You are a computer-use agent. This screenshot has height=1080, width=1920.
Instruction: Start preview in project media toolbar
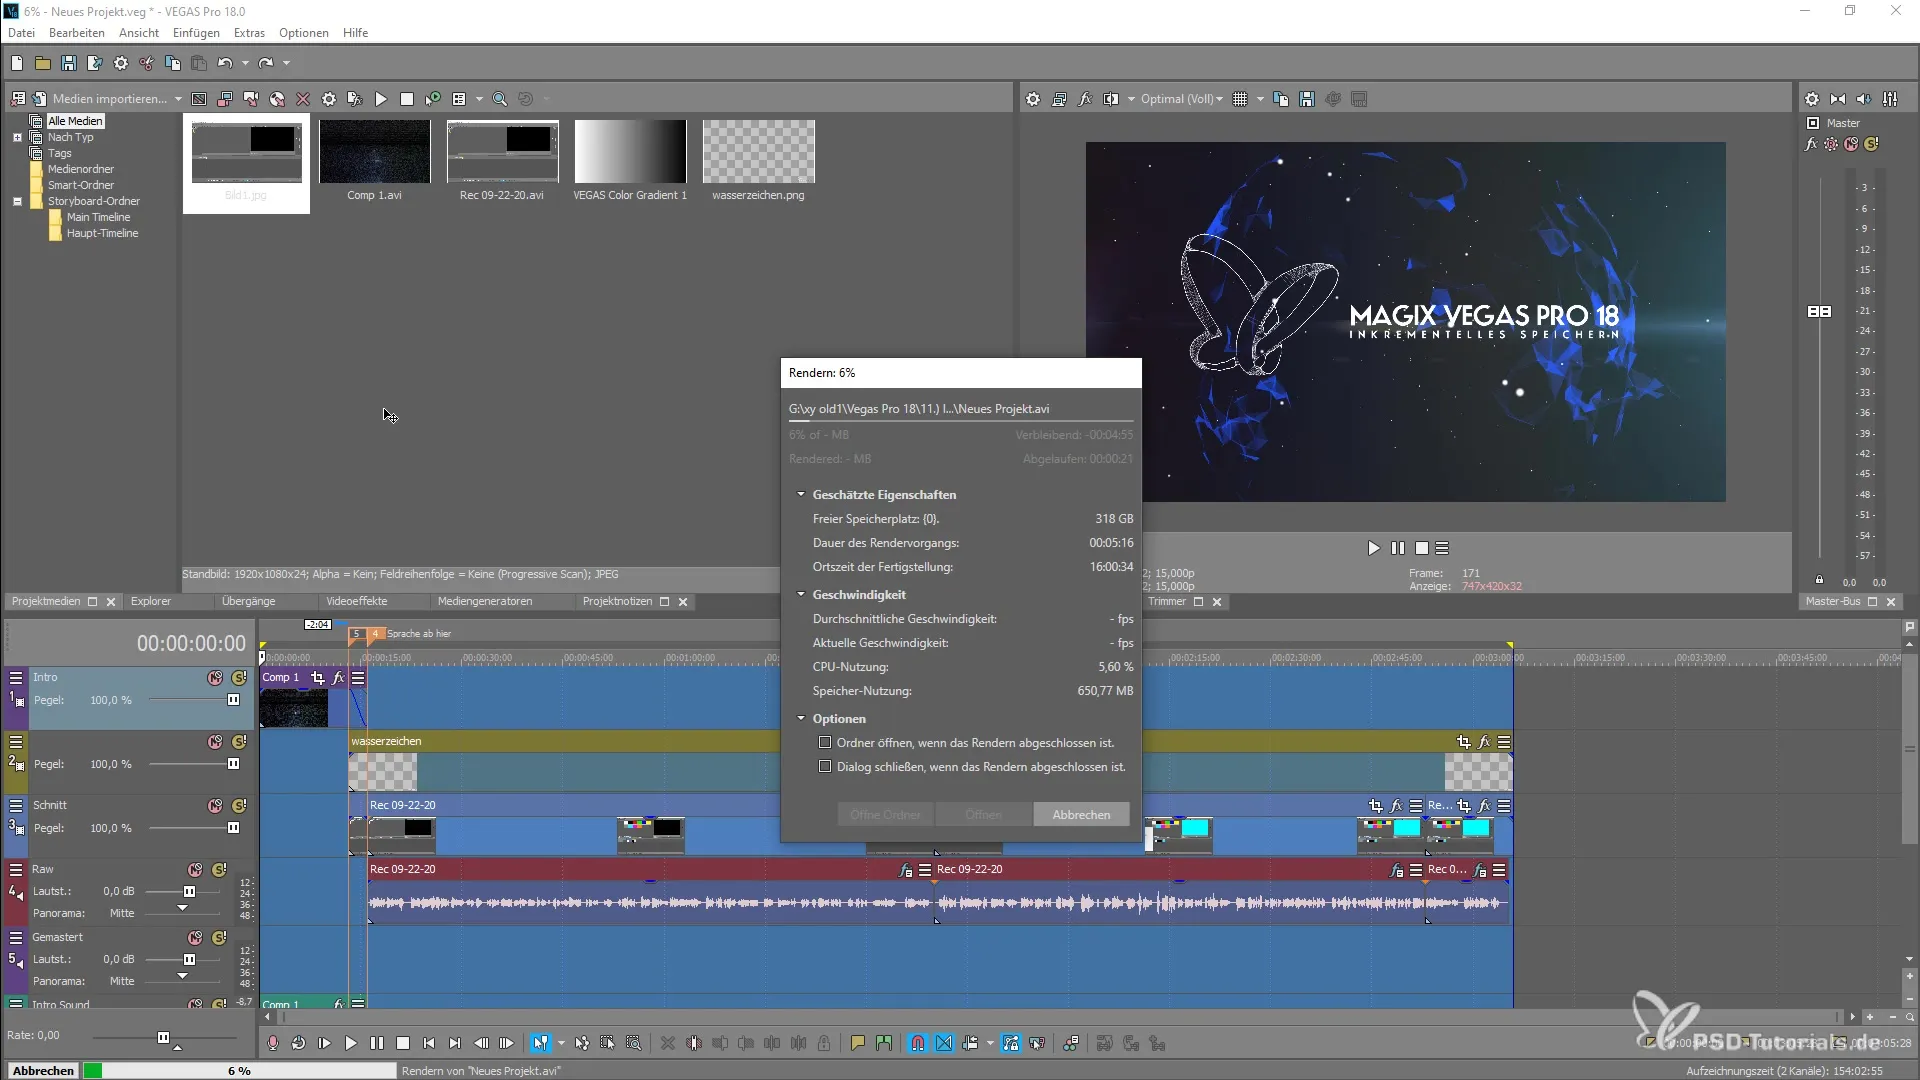[x=381, y=99]
